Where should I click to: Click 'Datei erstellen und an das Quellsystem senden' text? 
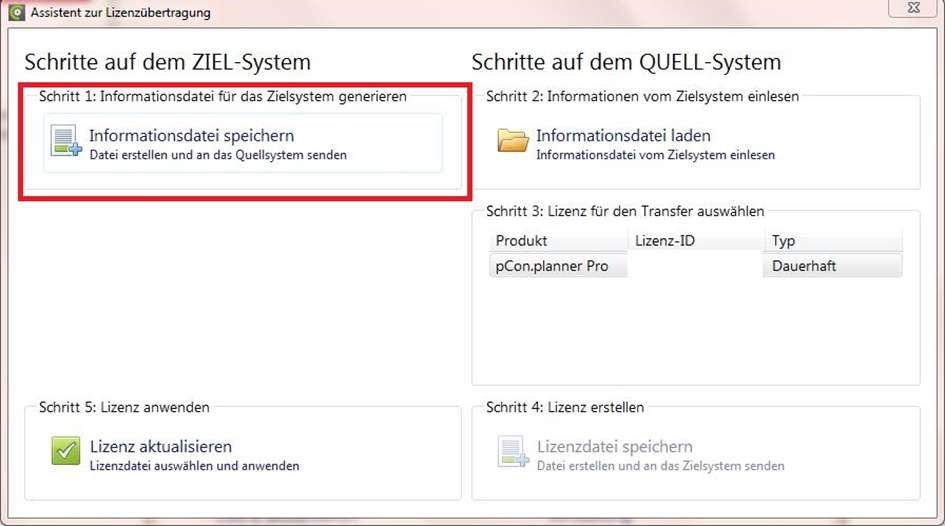coord(218,155)
